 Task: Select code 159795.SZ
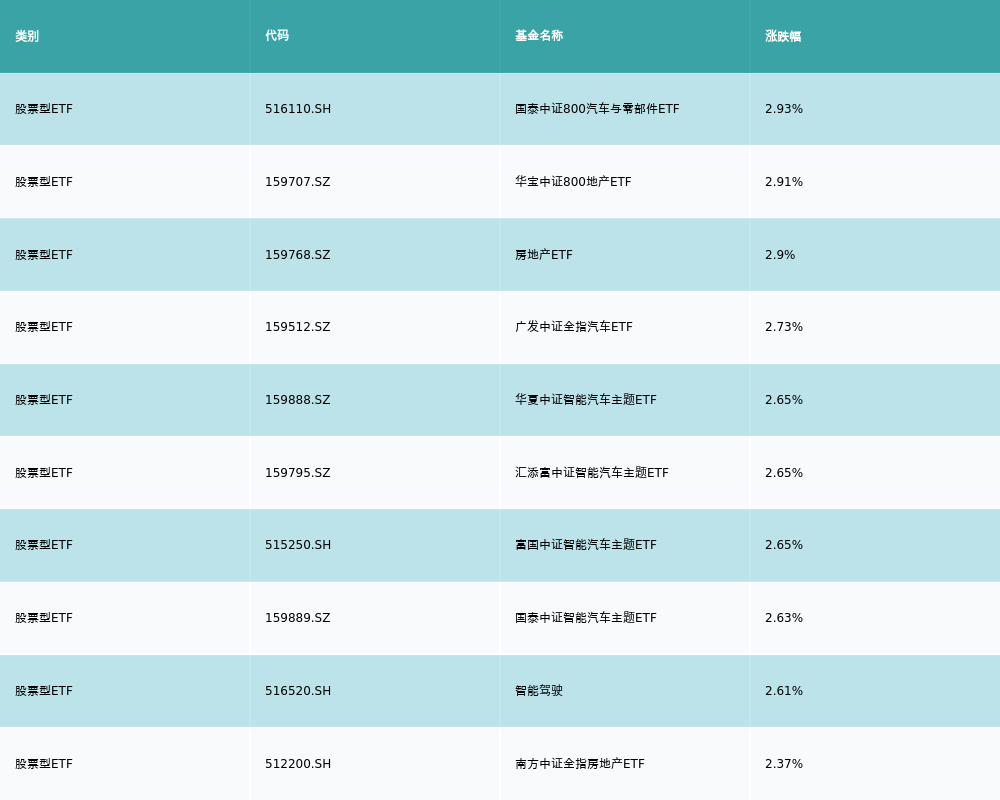coord(298,473)
